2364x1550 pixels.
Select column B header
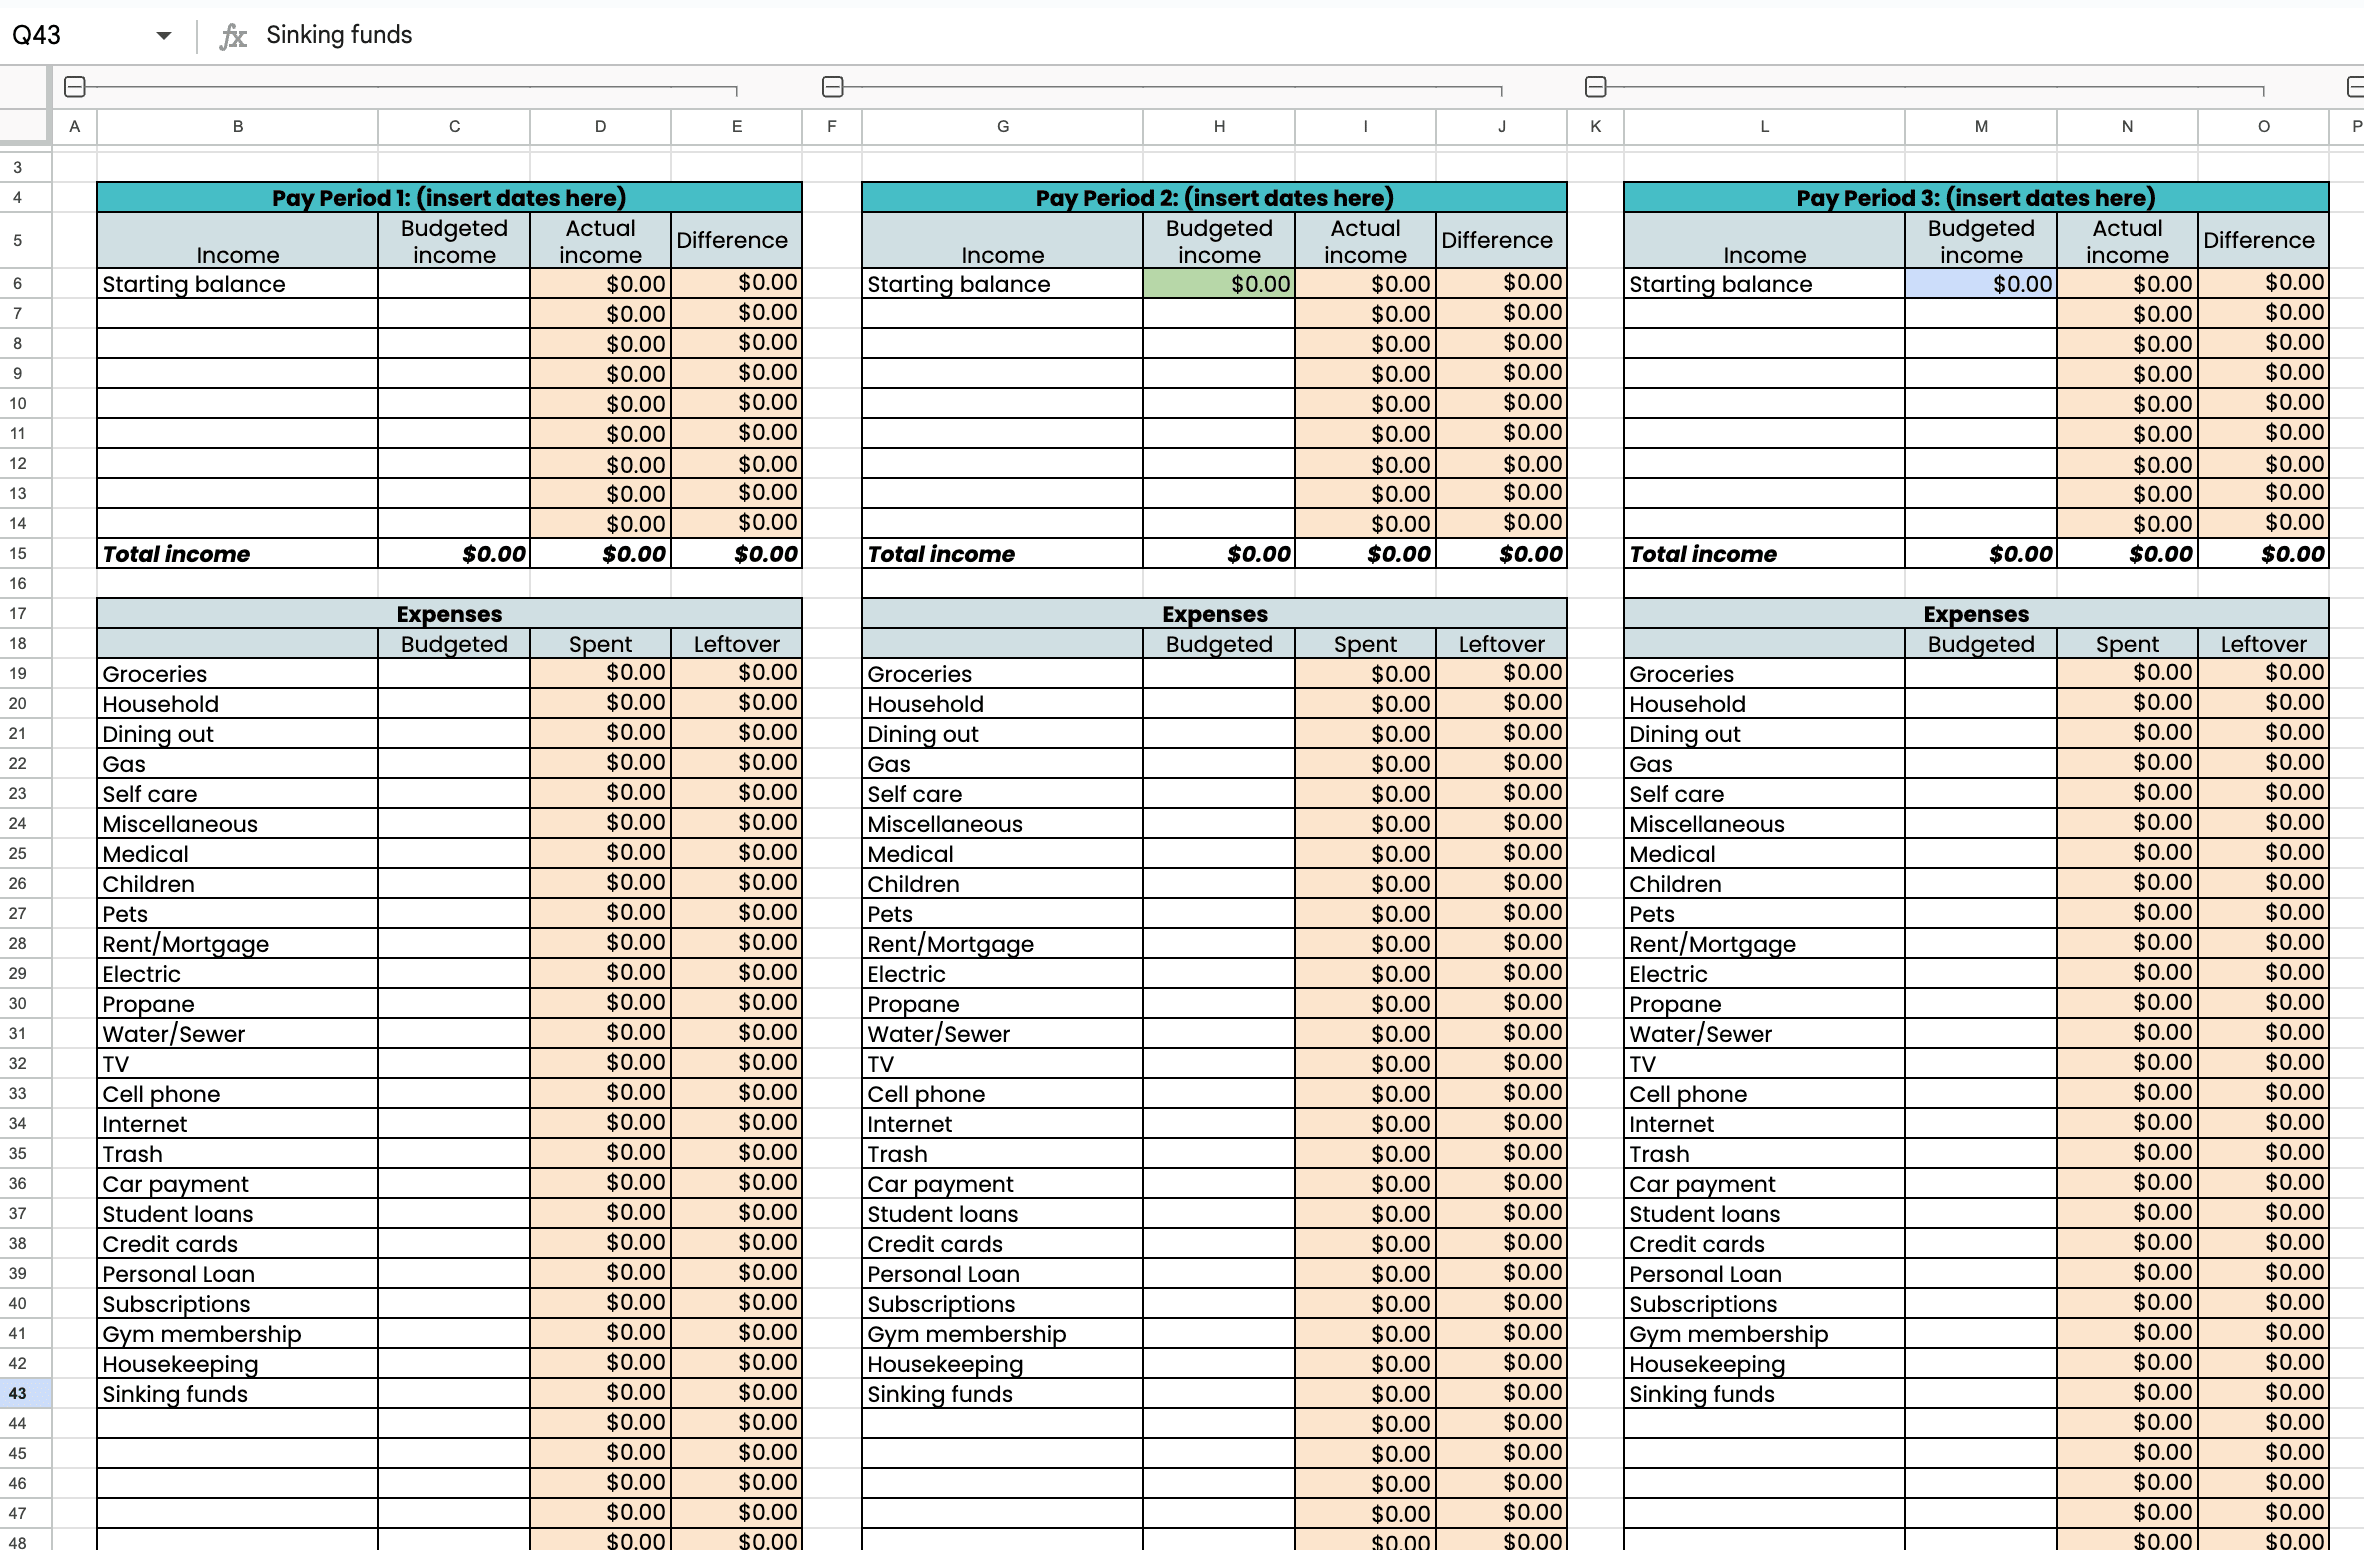(x=238, y=127)
